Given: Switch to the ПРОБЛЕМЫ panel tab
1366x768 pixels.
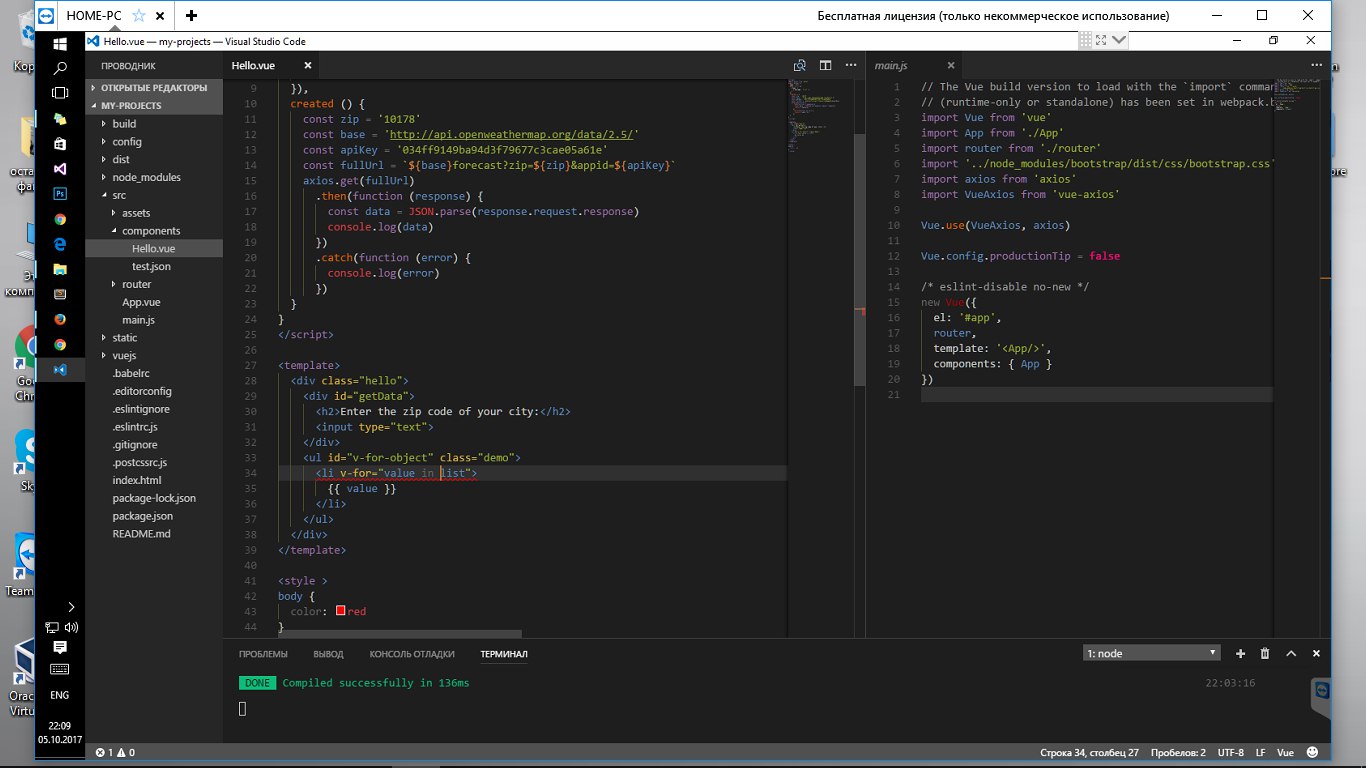Looking at the screenshot, I should point(263,654).
